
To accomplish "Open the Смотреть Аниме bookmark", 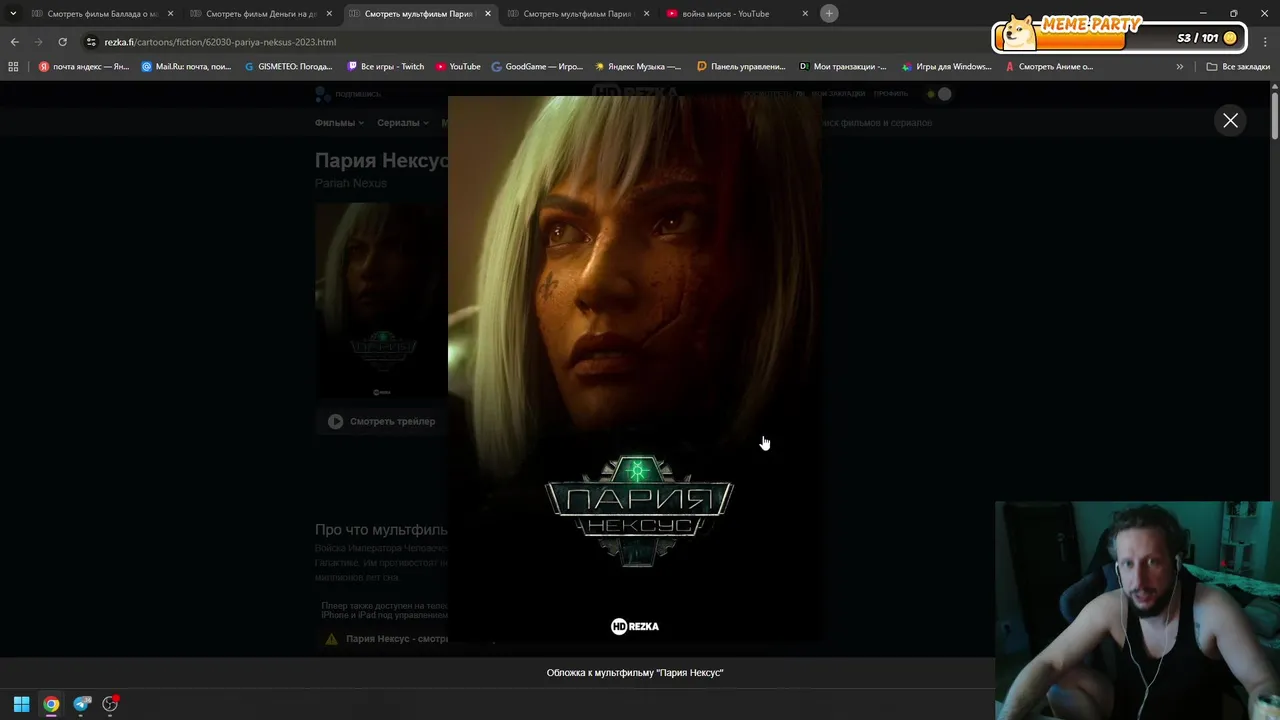I will click(x=1049, y=67).
